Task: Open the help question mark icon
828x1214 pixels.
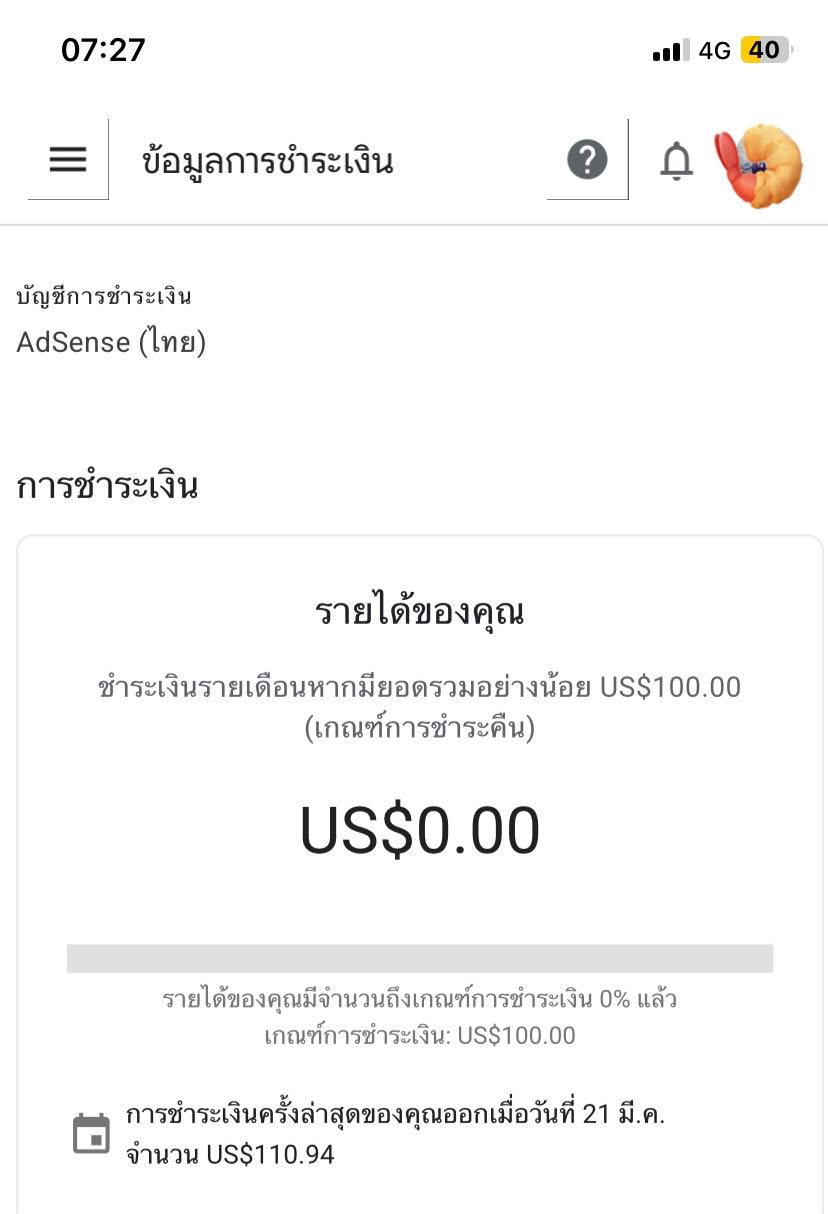Action: (x=587, y=160)
